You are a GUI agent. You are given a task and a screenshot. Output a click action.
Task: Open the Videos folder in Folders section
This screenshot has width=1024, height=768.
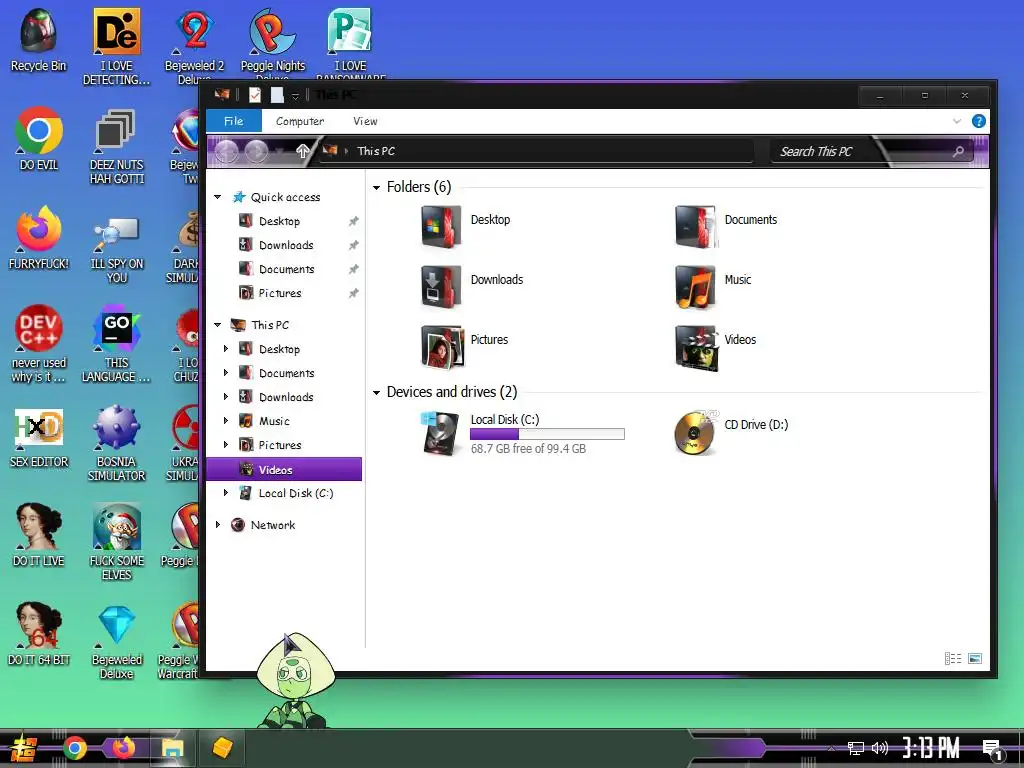coord(716,347)
